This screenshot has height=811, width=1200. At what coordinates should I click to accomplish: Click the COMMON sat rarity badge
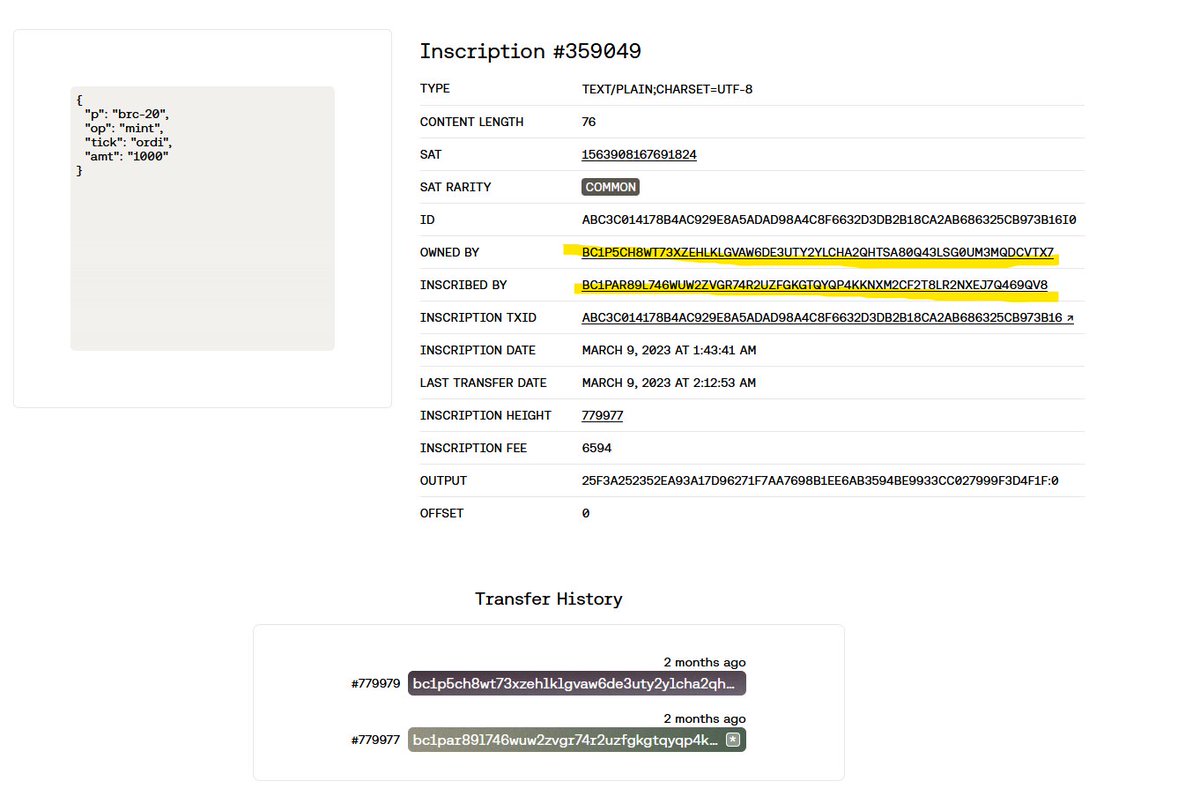point(610,187)
